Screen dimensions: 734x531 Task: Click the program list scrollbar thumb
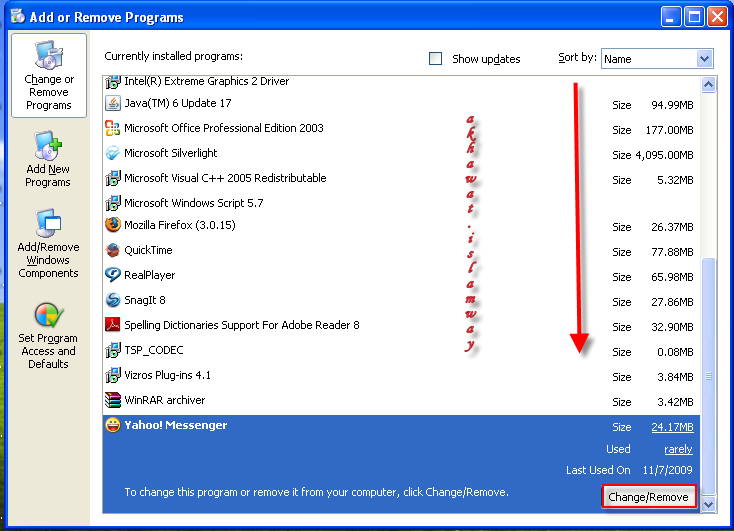tap(708, 376)
